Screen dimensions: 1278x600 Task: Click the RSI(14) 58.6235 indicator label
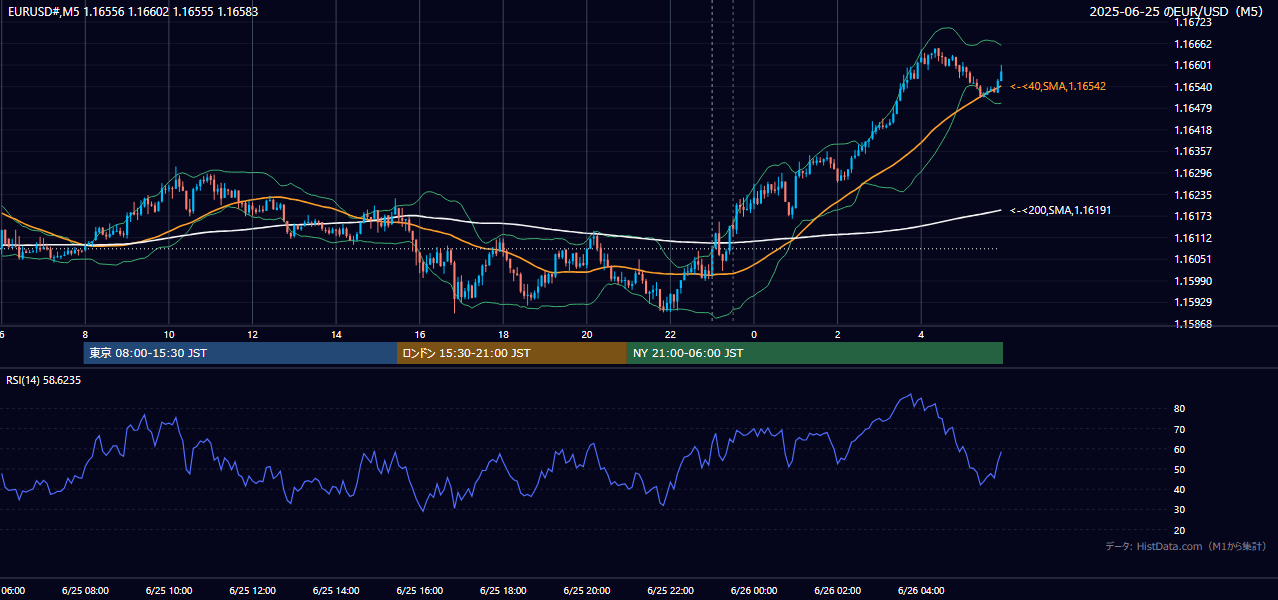(43, 381)
